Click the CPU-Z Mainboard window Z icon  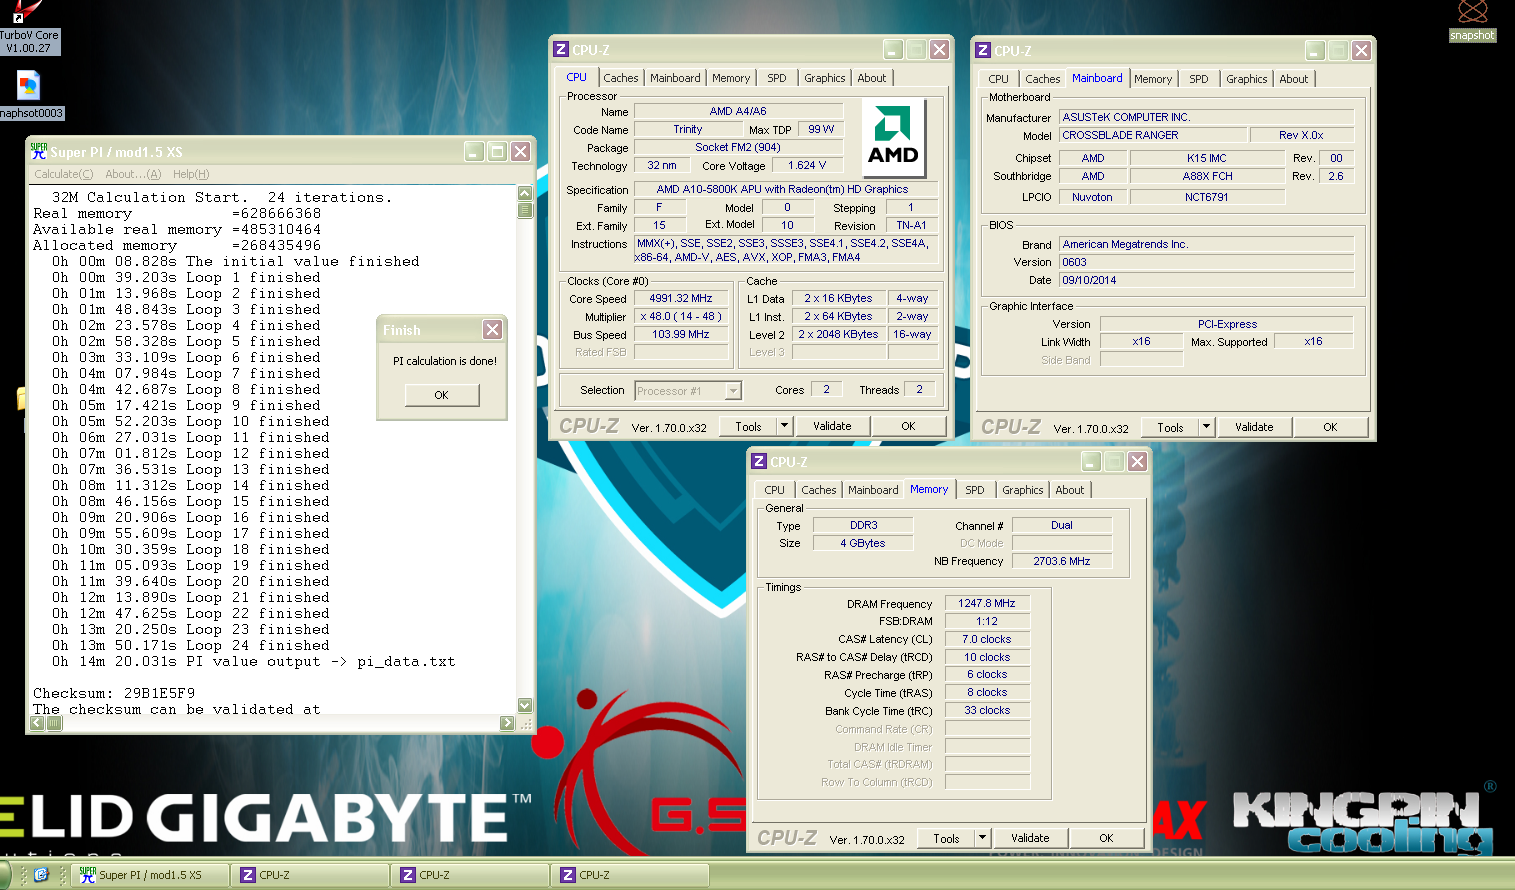[983, 50]
